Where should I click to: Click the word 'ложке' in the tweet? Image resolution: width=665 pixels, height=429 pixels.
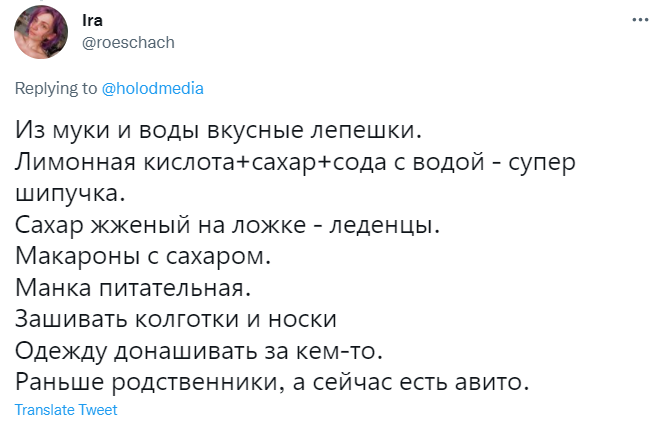coord(268,224)
